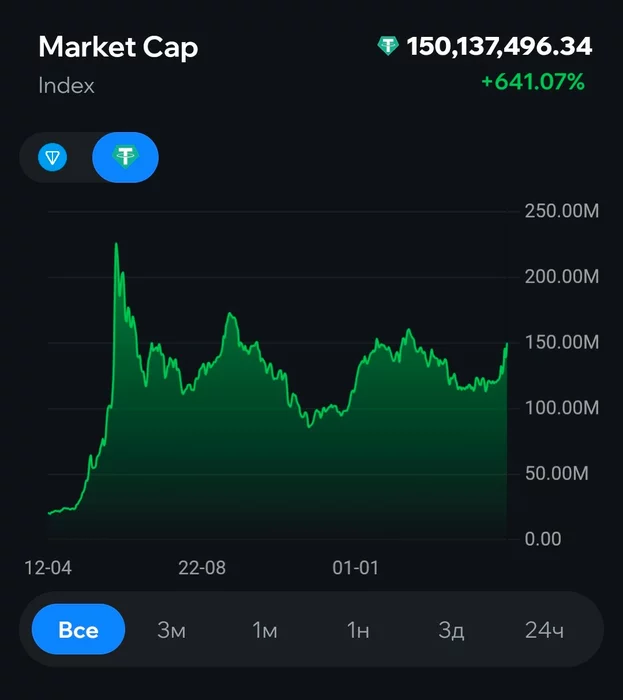Viewport: 623px width, 700px height.
Task: Click the 150,137,496.34 market cap value
Action: coord(499,46)
